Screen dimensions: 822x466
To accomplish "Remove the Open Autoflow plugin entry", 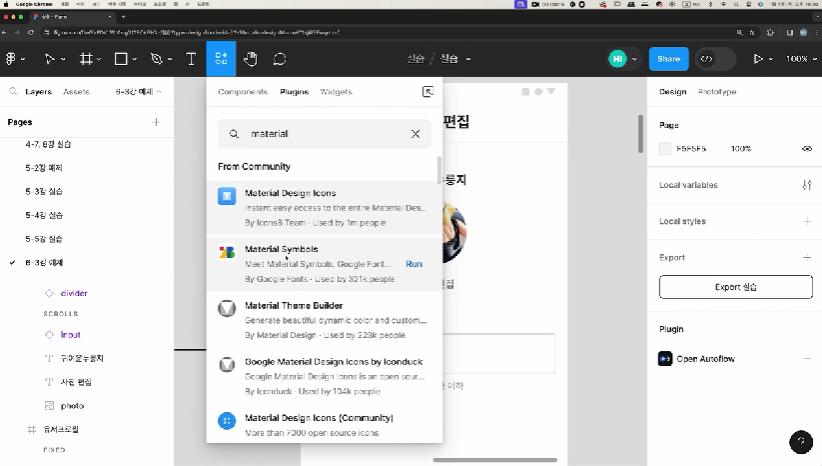I will point(807,359).
